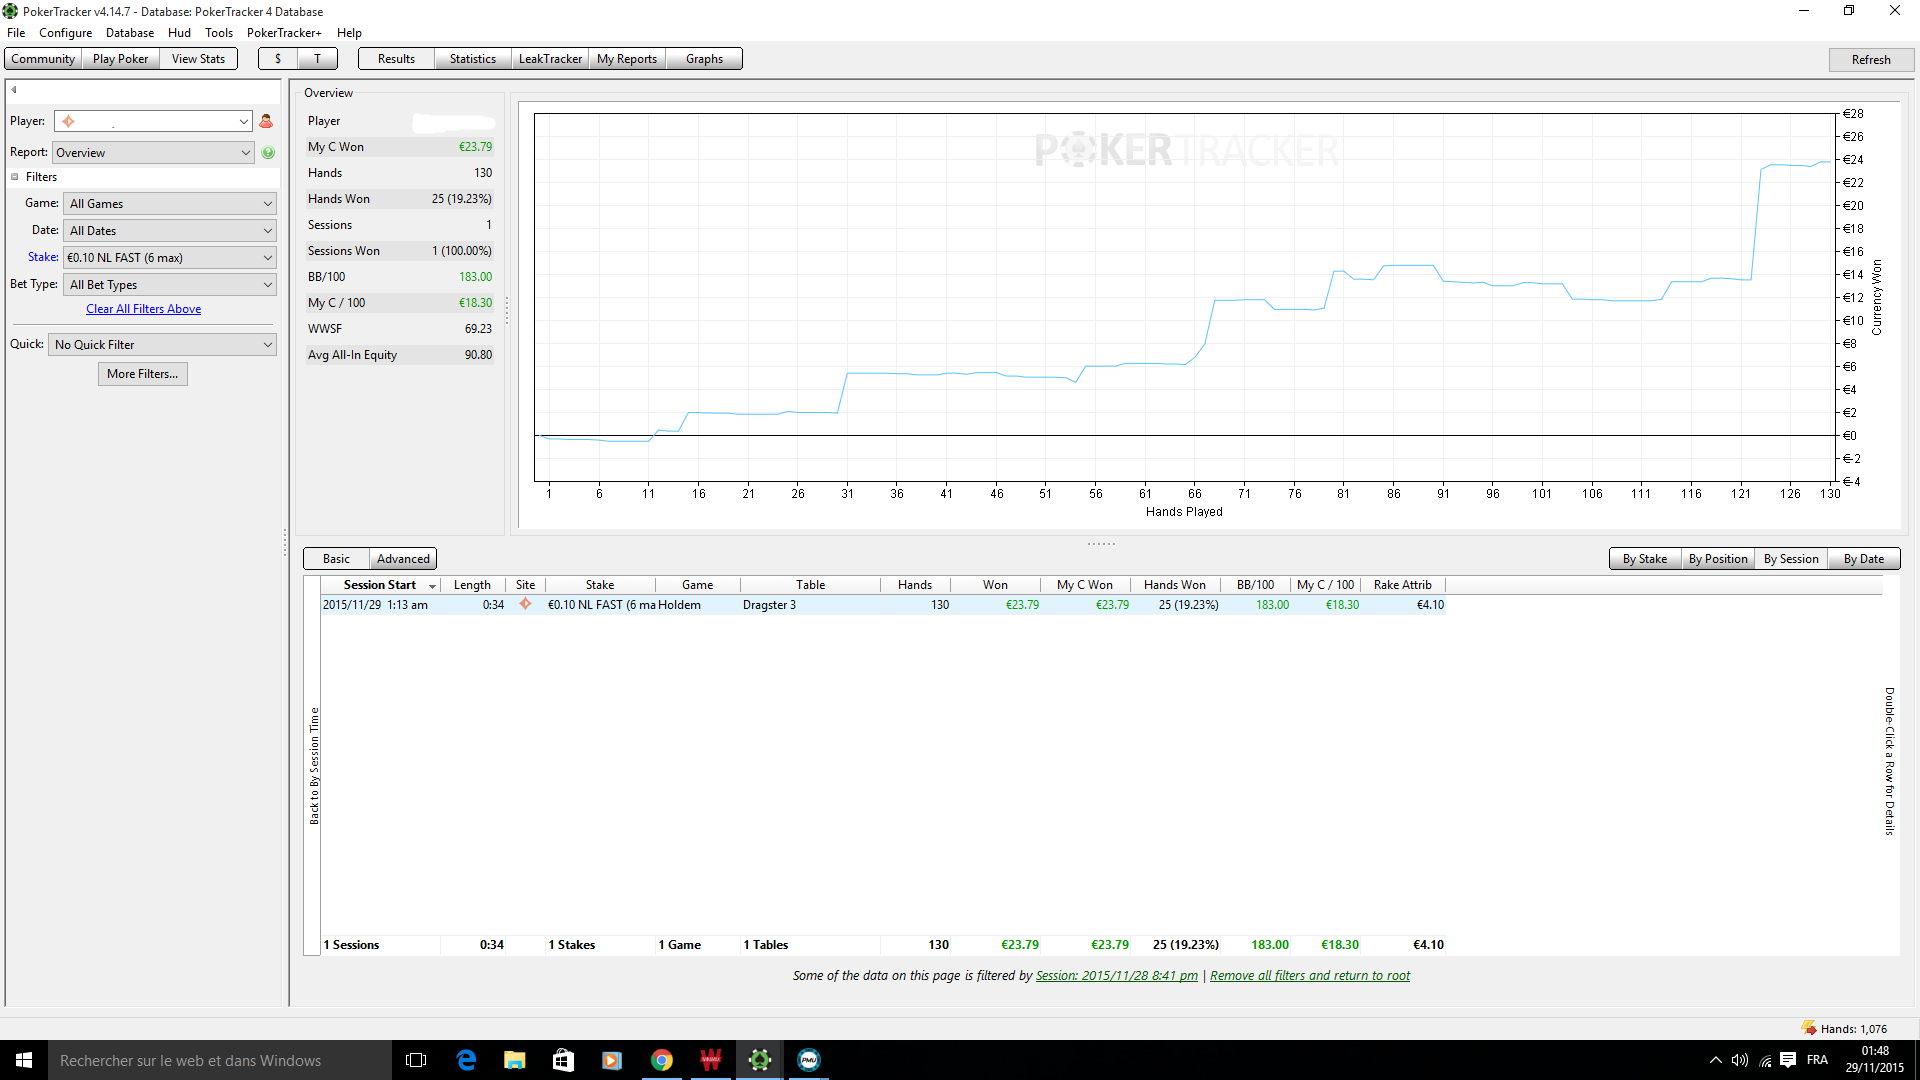Open the media player taskbar icon
This screenshot has width=1920, height=1080.
(612, 1060)
